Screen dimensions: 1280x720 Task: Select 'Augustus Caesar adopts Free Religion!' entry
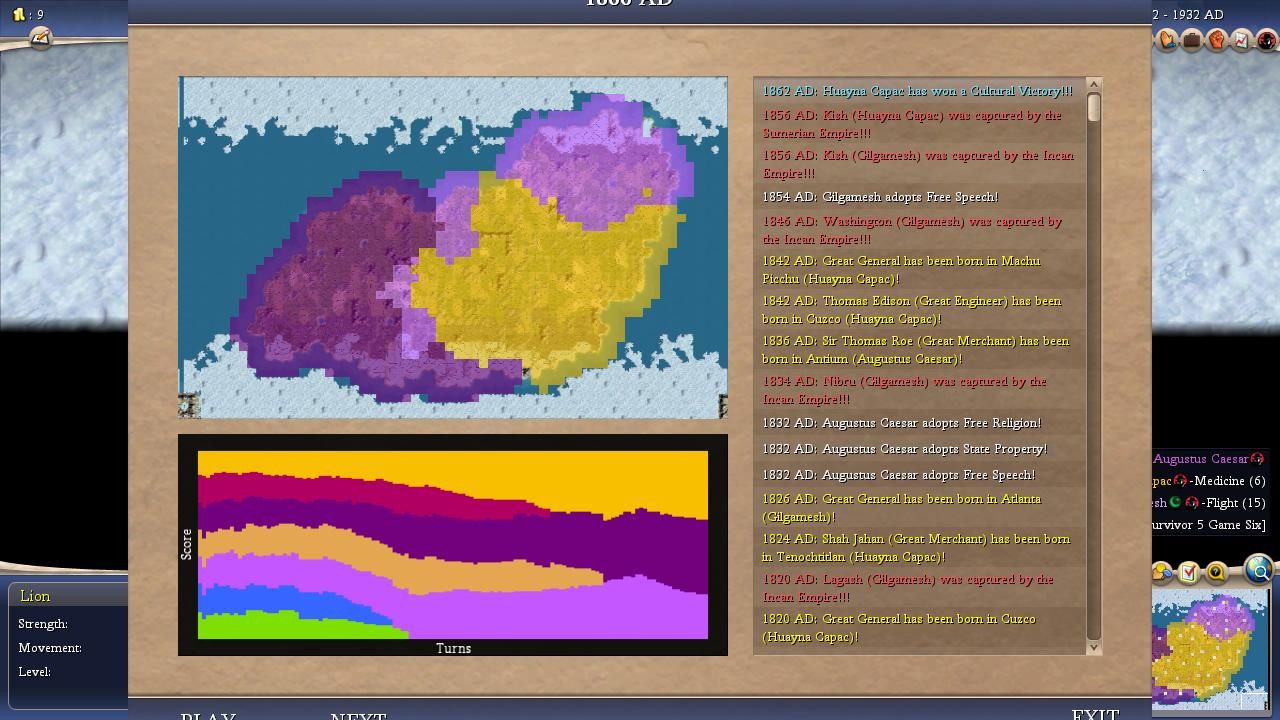919,423
